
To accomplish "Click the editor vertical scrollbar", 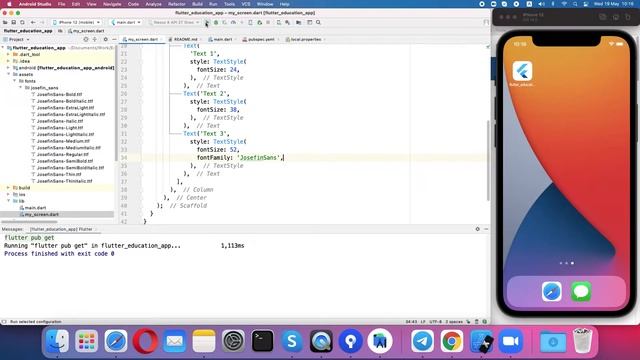I will point(488,160).
